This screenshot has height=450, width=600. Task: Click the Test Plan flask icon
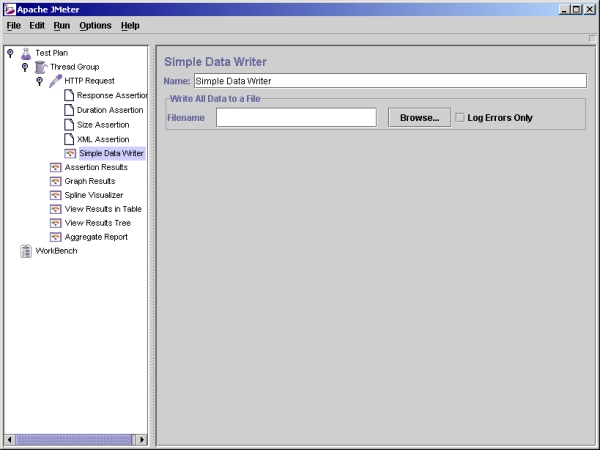click(x=26, y=53)
